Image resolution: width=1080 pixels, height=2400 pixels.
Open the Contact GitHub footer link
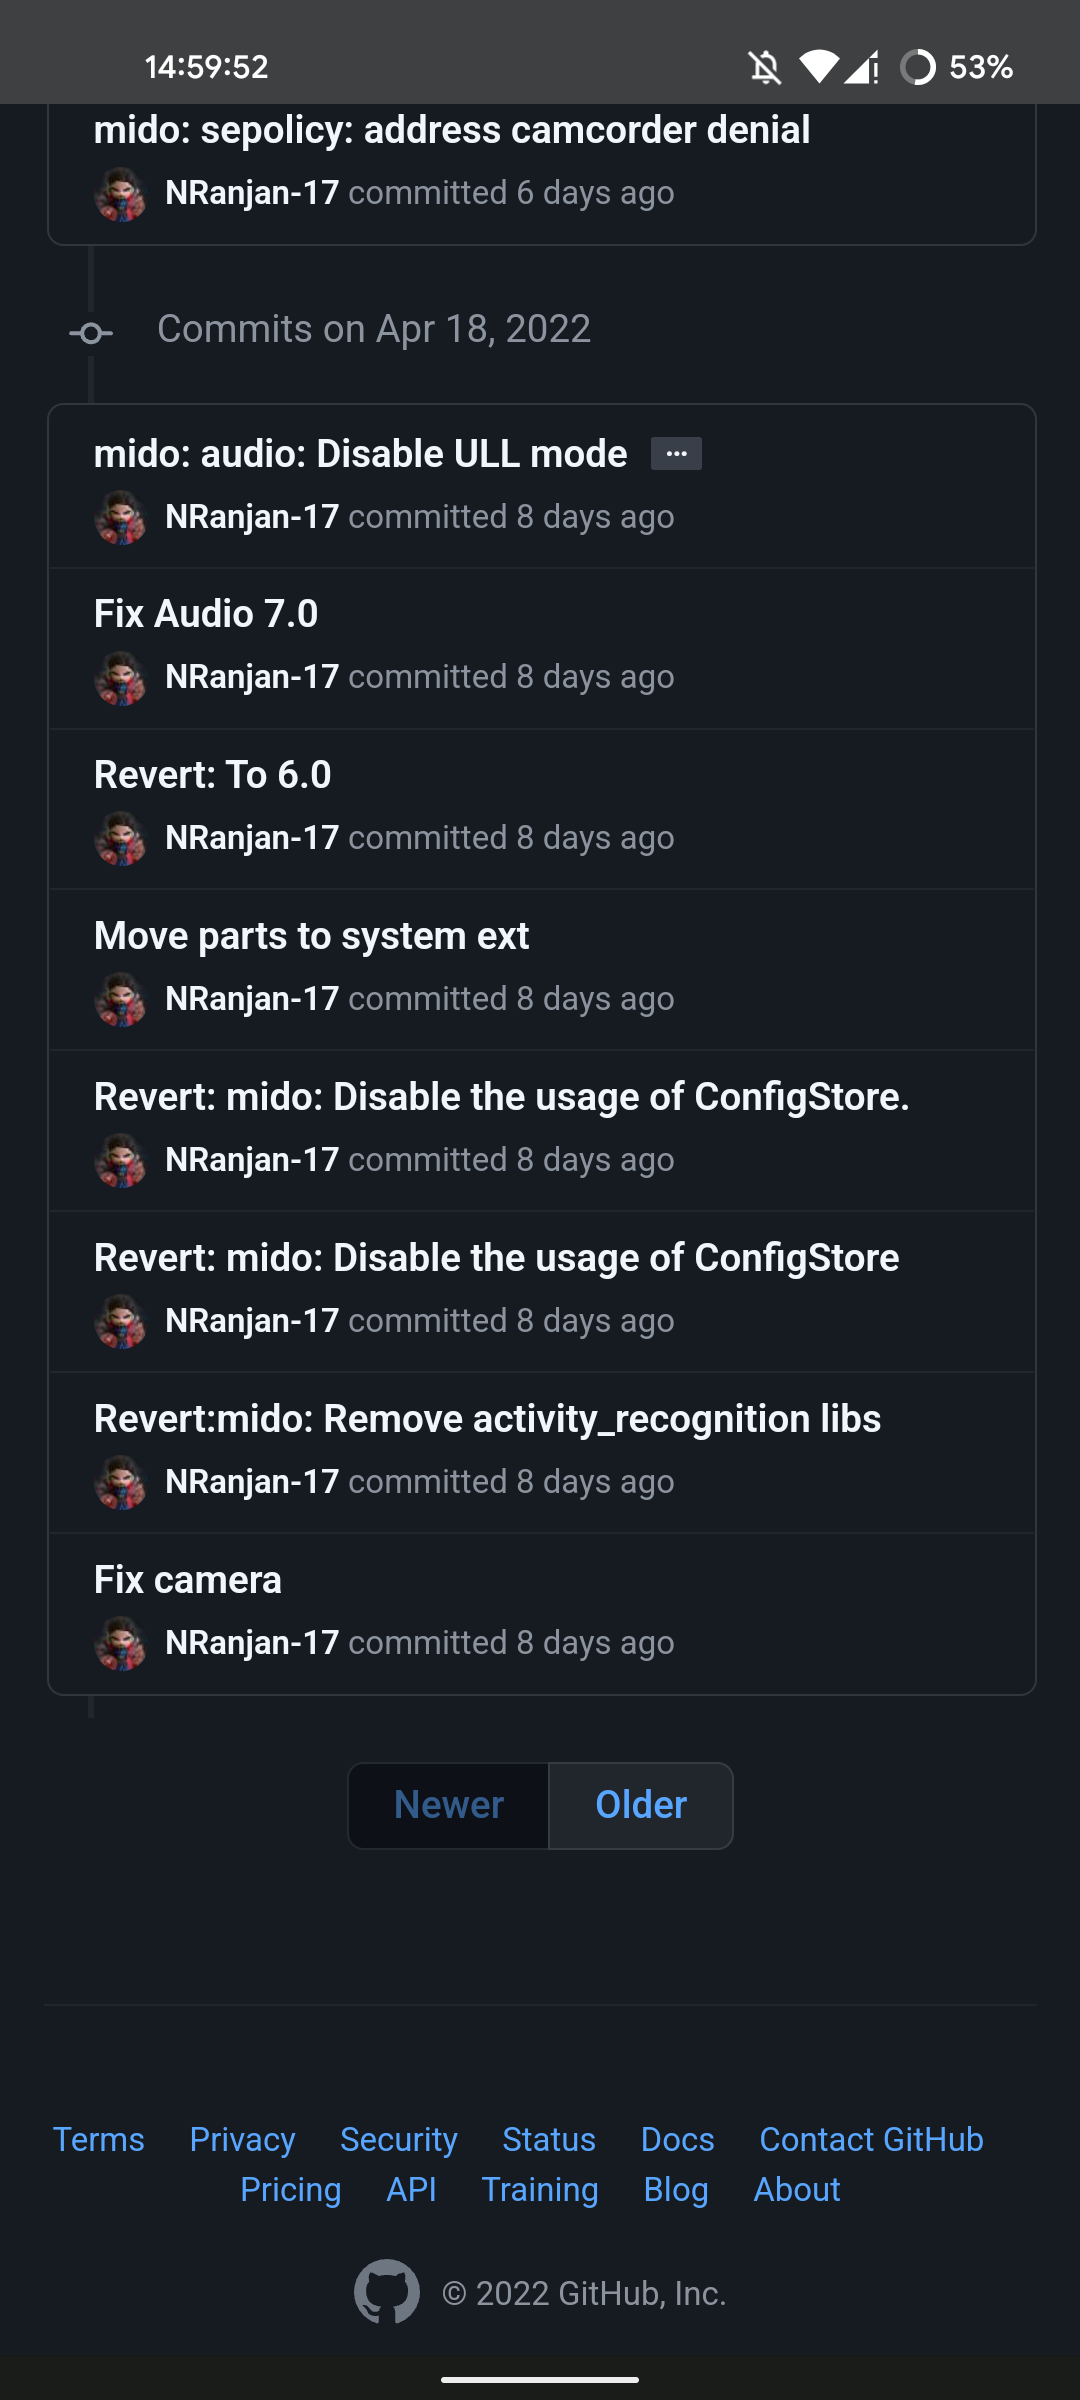(x=871, y=2139)
